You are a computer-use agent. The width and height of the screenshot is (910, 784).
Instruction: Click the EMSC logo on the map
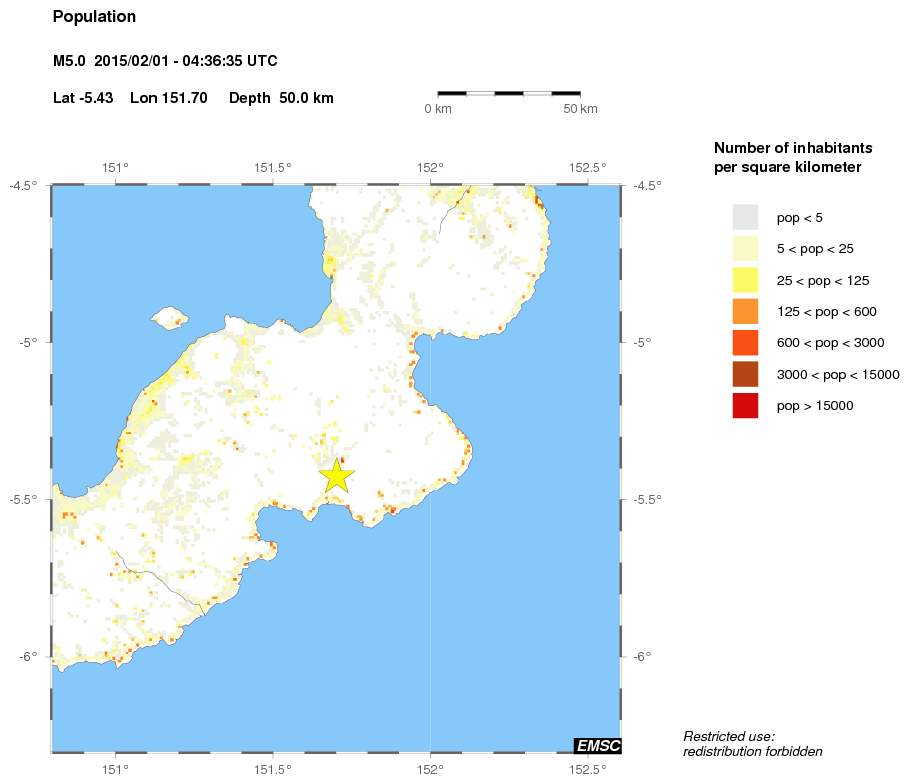598,745
